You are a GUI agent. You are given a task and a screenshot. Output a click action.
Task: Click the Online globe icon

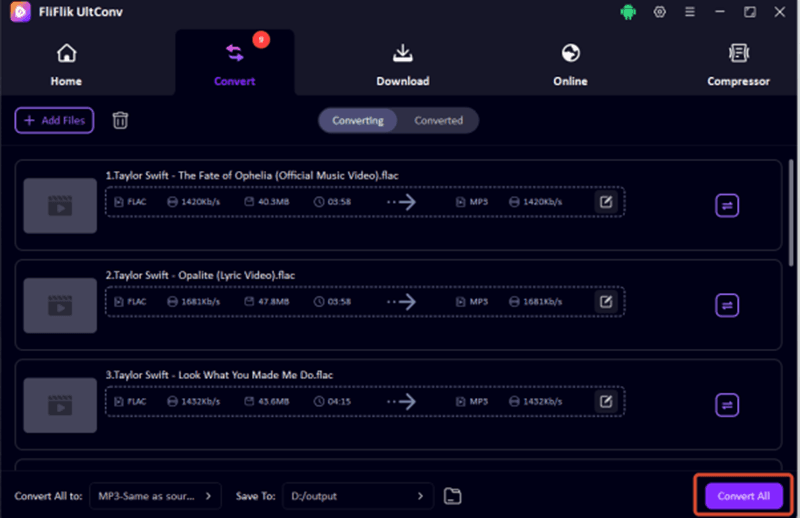pos(570,53)
